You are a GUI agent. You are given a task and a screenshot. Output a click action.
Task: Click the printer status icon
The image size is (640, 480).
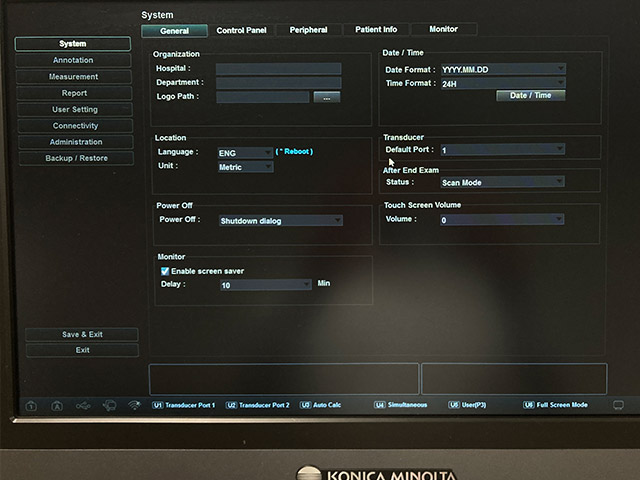(108, 405)
